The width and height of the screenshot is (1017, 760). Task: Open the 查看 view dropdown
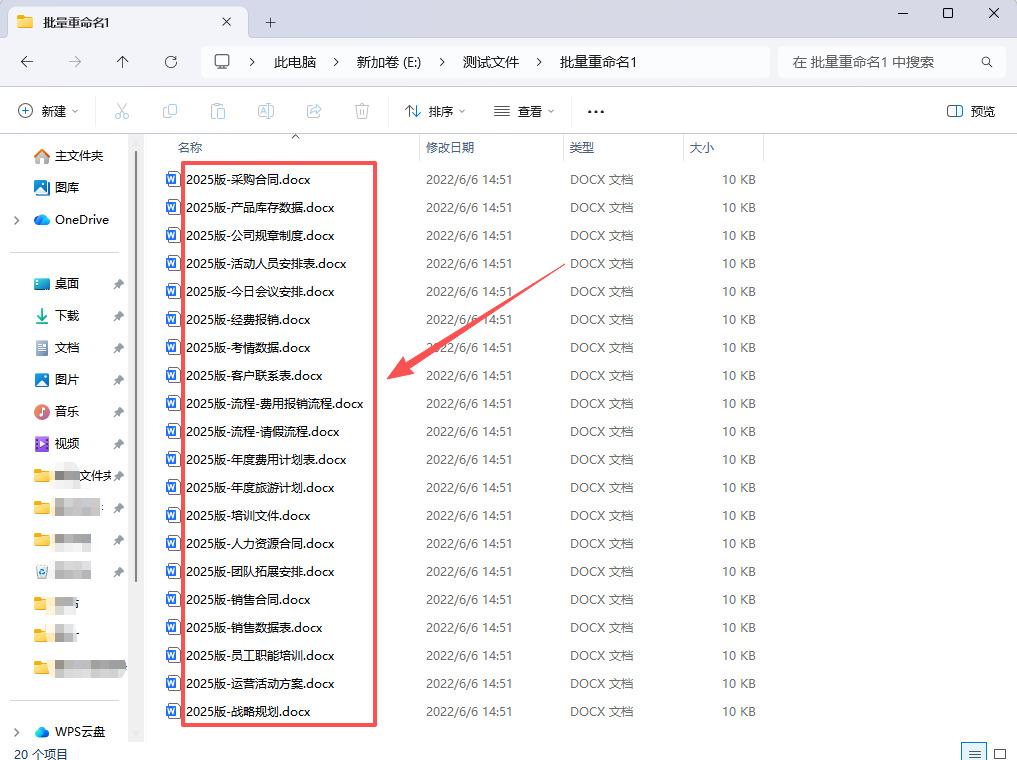[x=524, y=112]
